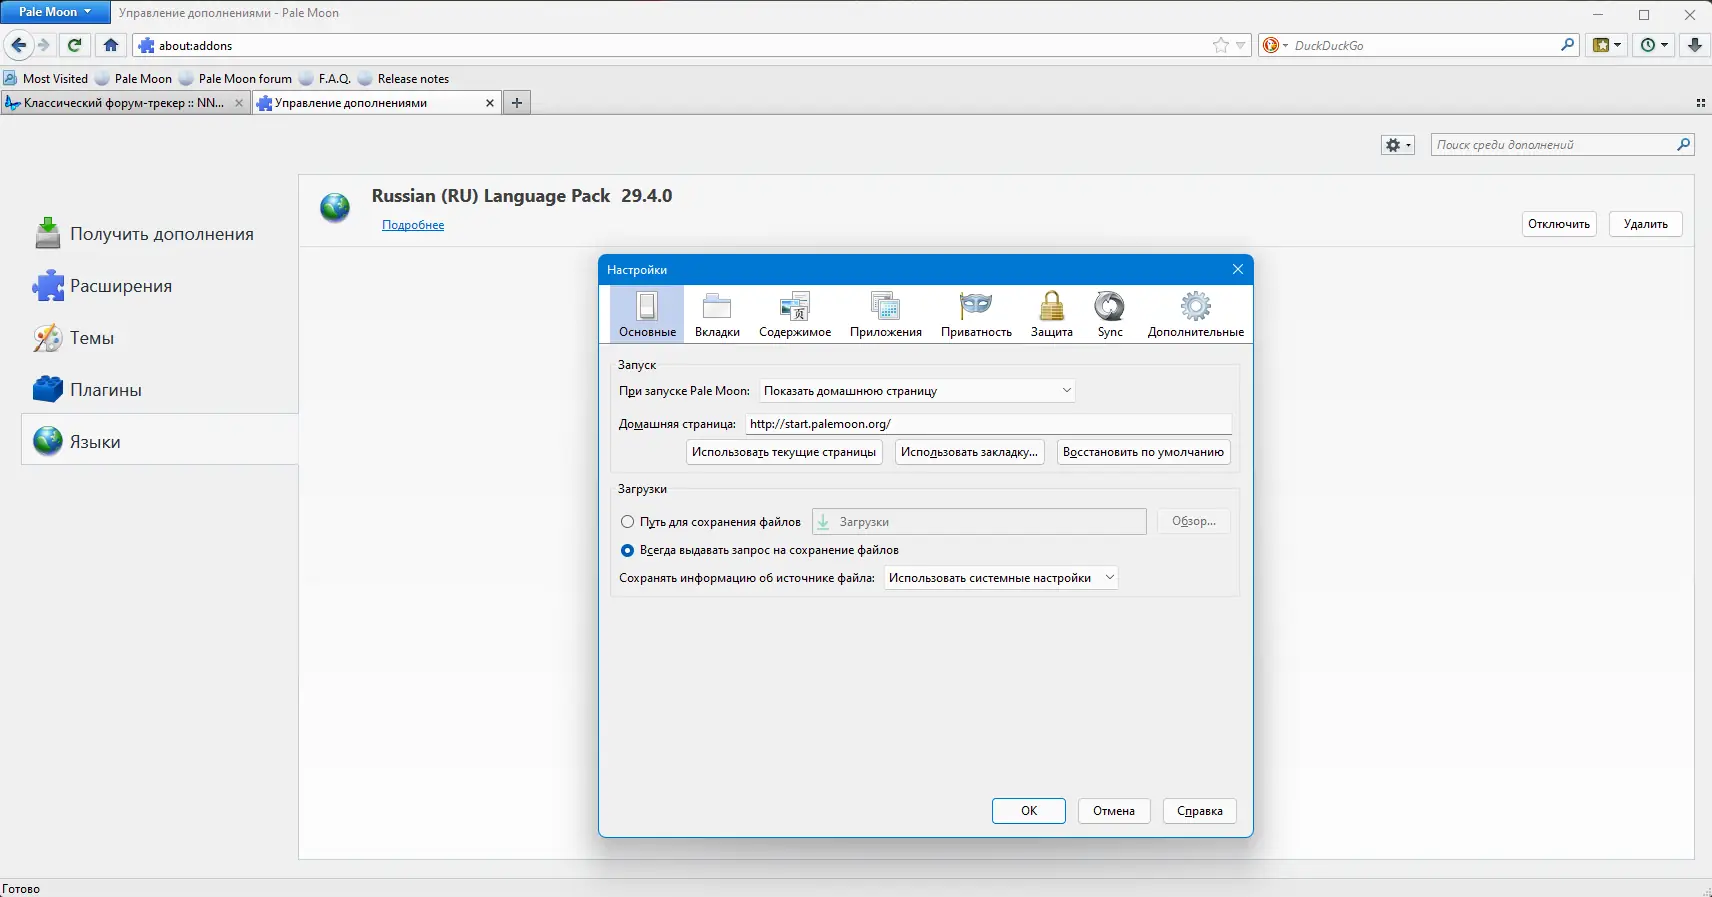
Task: Switch to Классический форум-трекер tab
Action: (x=125, y=103)
